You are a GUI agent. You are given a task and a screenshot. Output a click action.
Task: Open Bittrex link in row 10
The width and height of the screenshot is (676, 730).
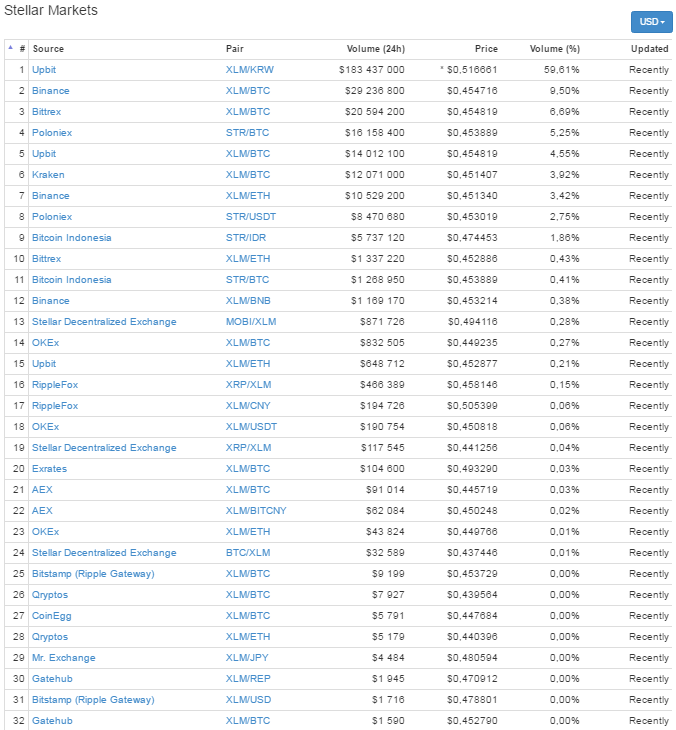pyautogui.click(x=46, y=258)
